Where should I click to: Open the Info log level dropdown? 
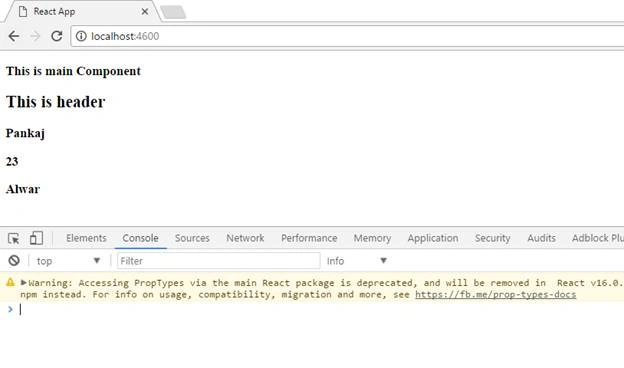coord(357,261)
